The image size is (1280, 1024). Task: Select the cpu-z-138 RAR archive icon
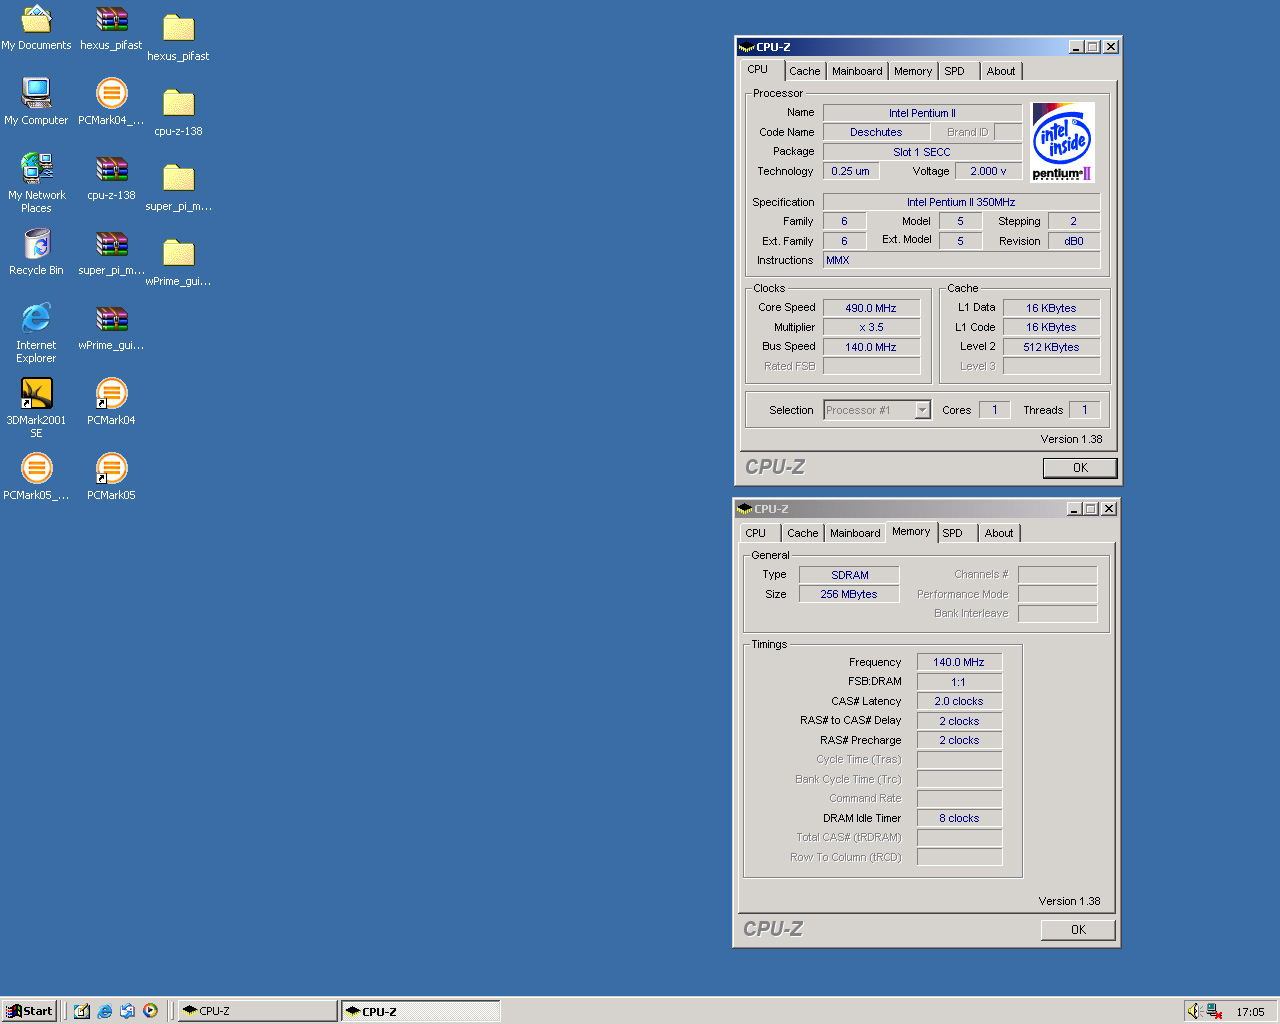(x=111, y=177)
